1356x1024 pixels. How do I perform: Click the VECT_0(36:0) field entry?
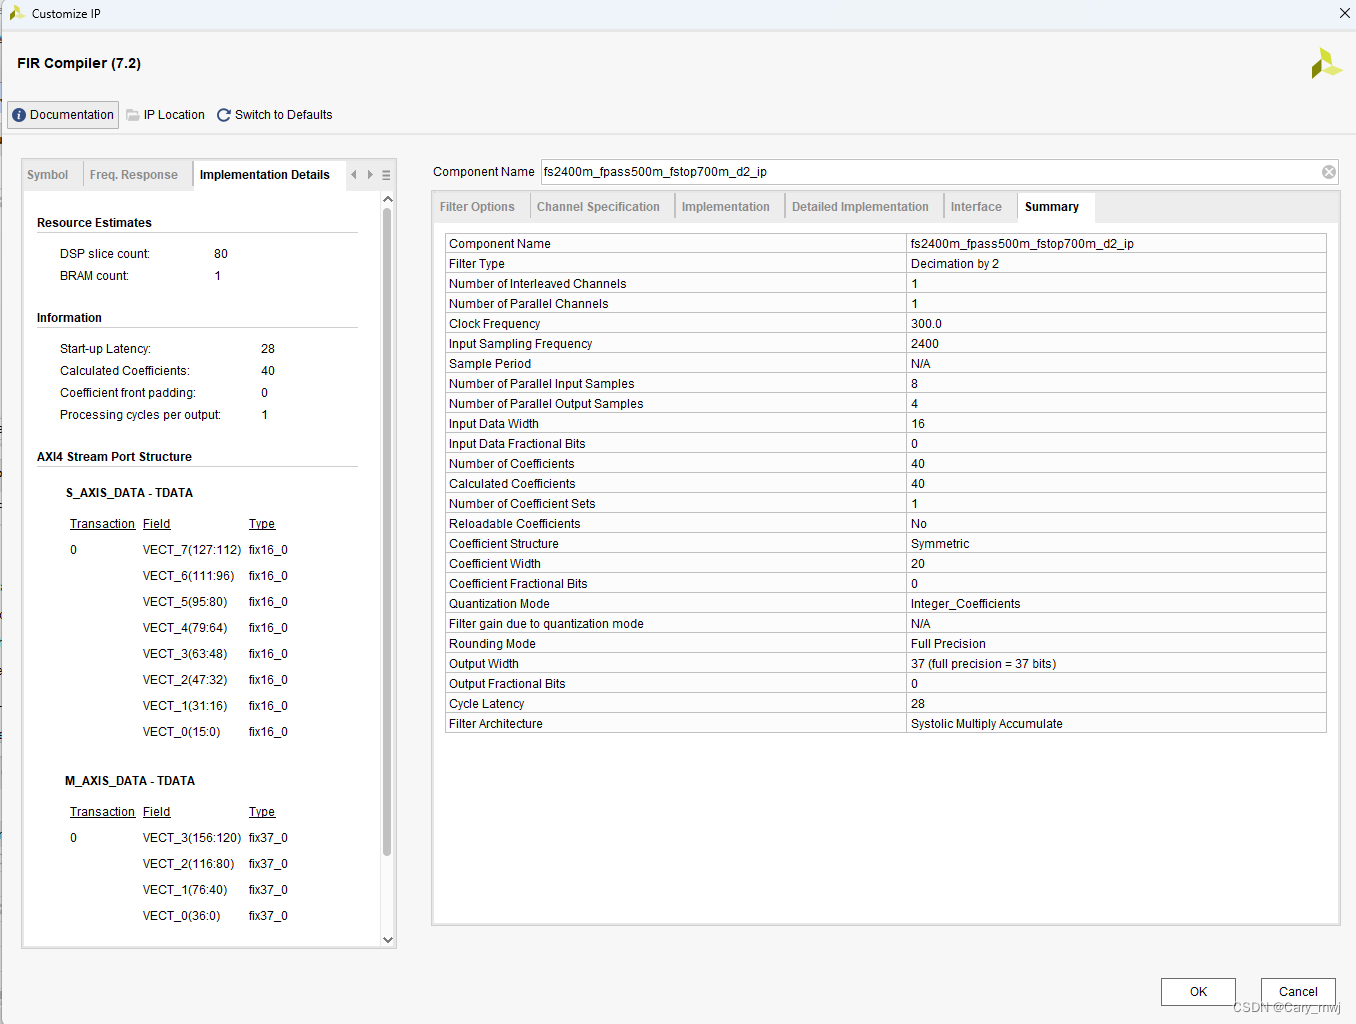[182, 916]
